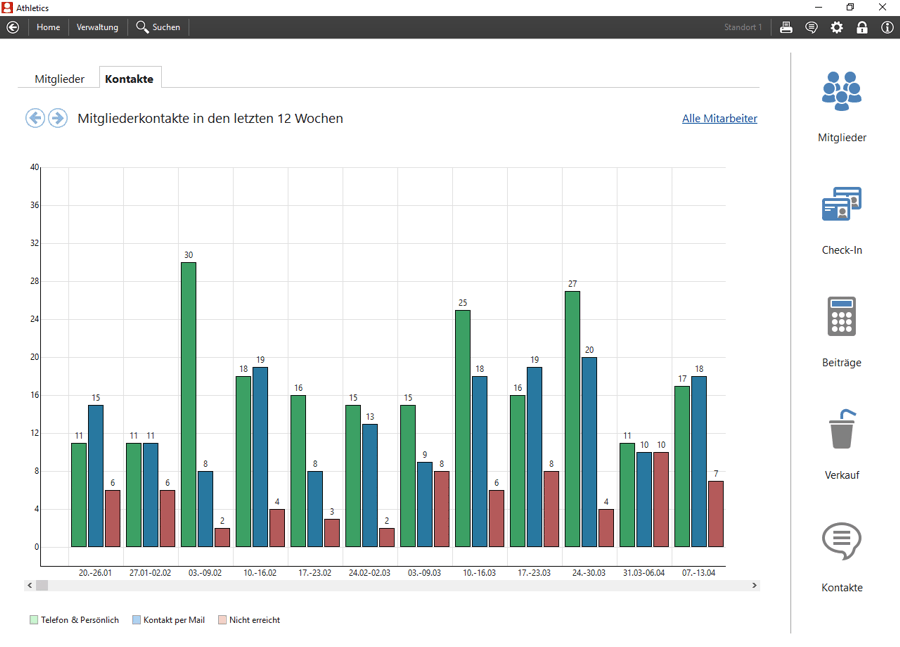Viewport: 900px width, 647px height.
Task: Click the Home menu item
Action: tap(48, 27)
